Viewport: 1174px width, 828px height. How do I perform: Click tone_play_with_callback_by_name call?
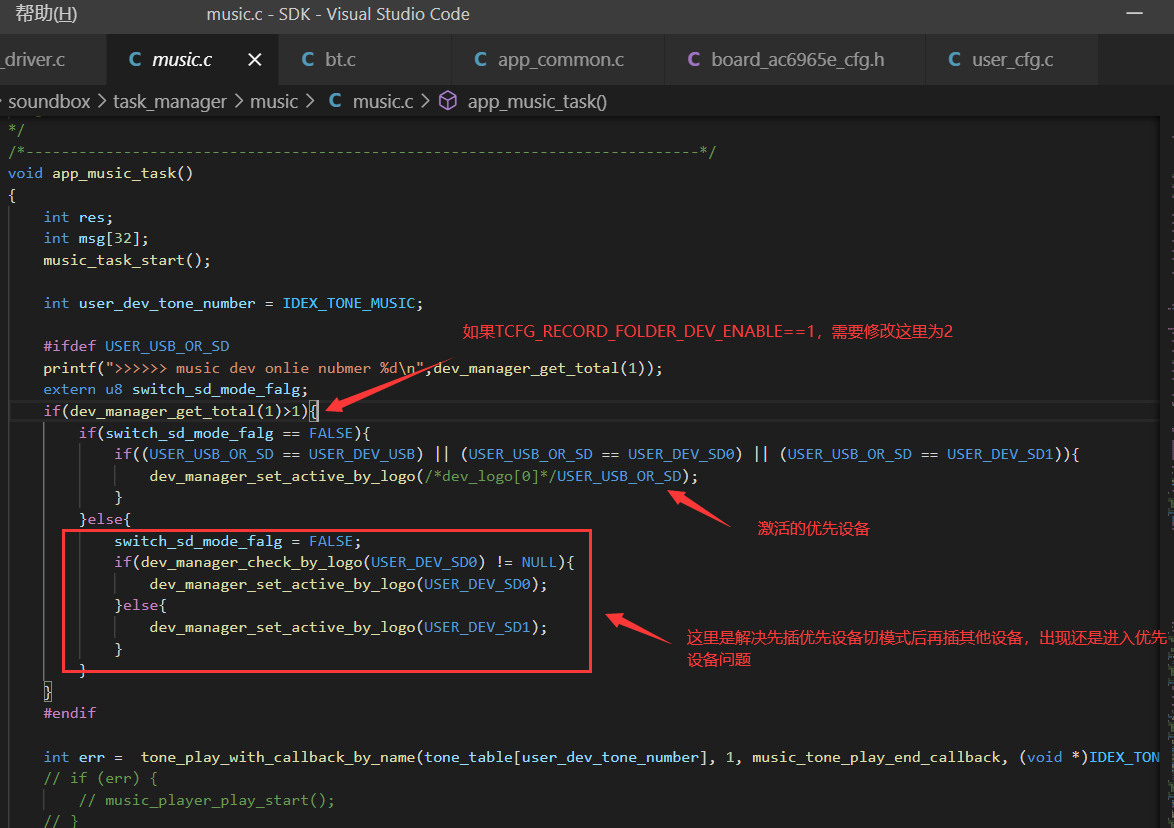tap(278, 758)
